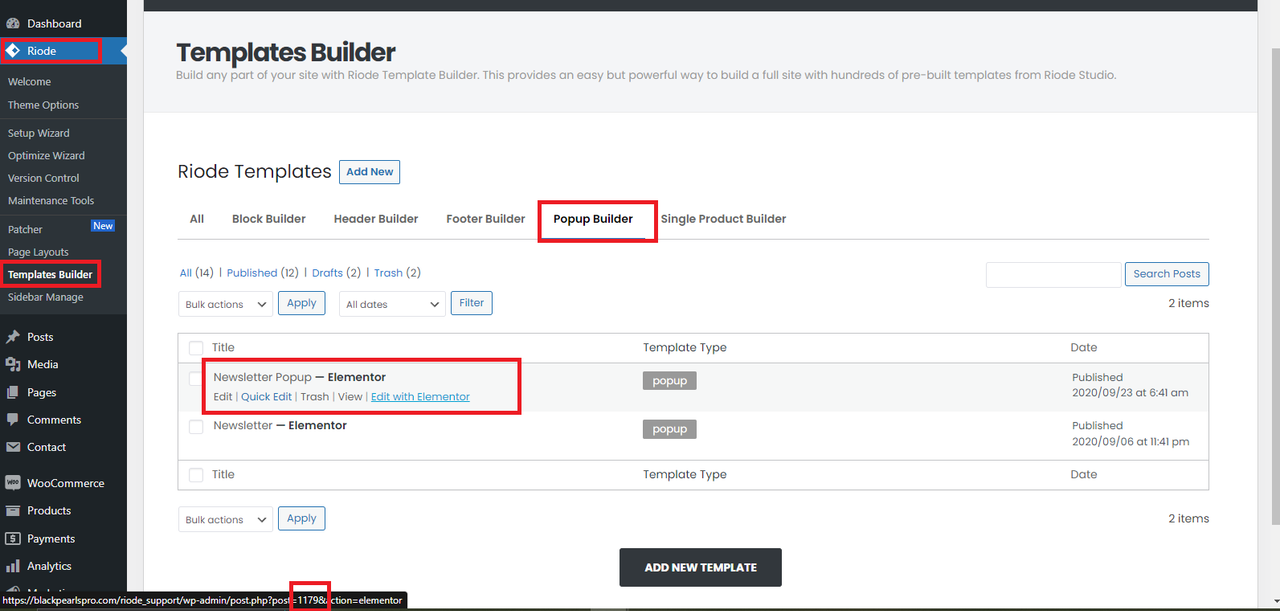This screenshot has height=611, width=1280.
Task: Click Edit with Elementor link
Action: (420, 397)
